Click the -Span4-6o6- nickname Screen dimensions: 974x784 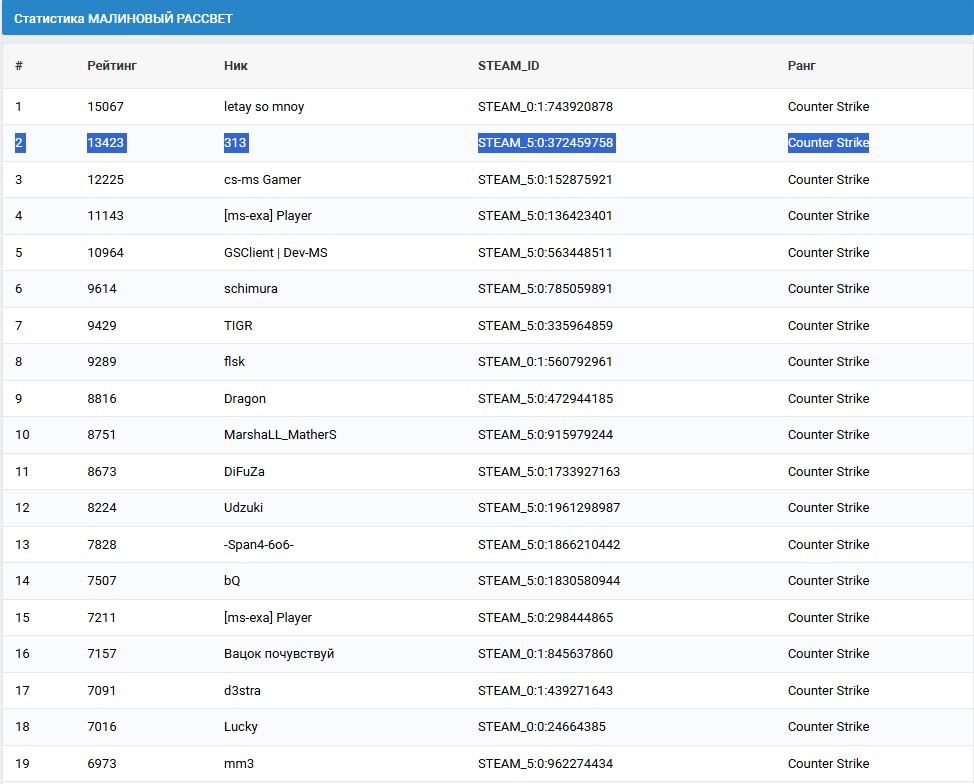coord(259,545)
